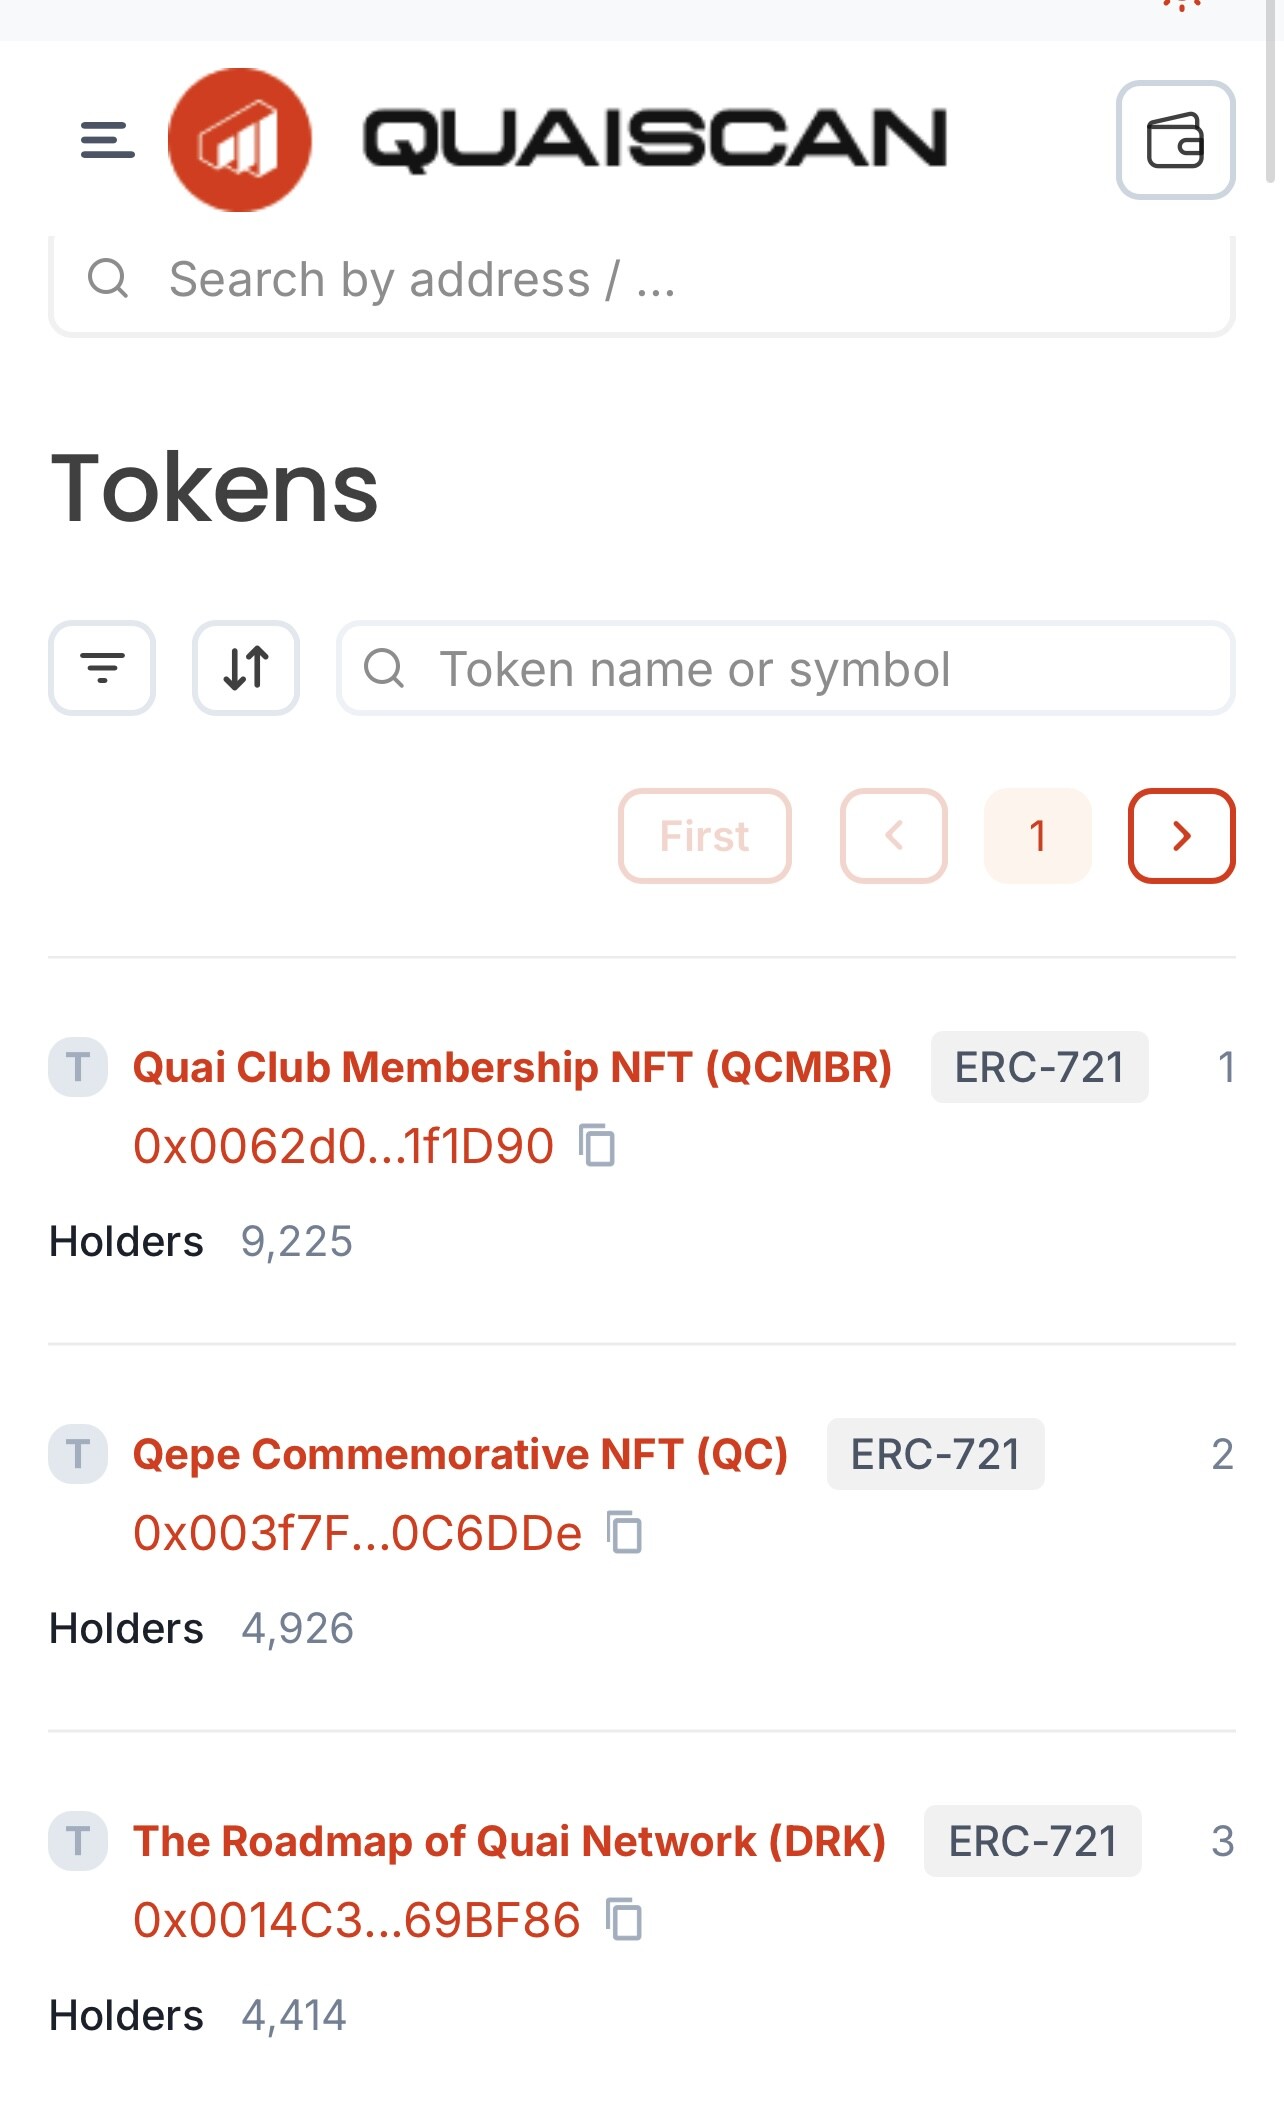Go to the next tokens page
1284x2110 pixels.
tap(1181, 836)
